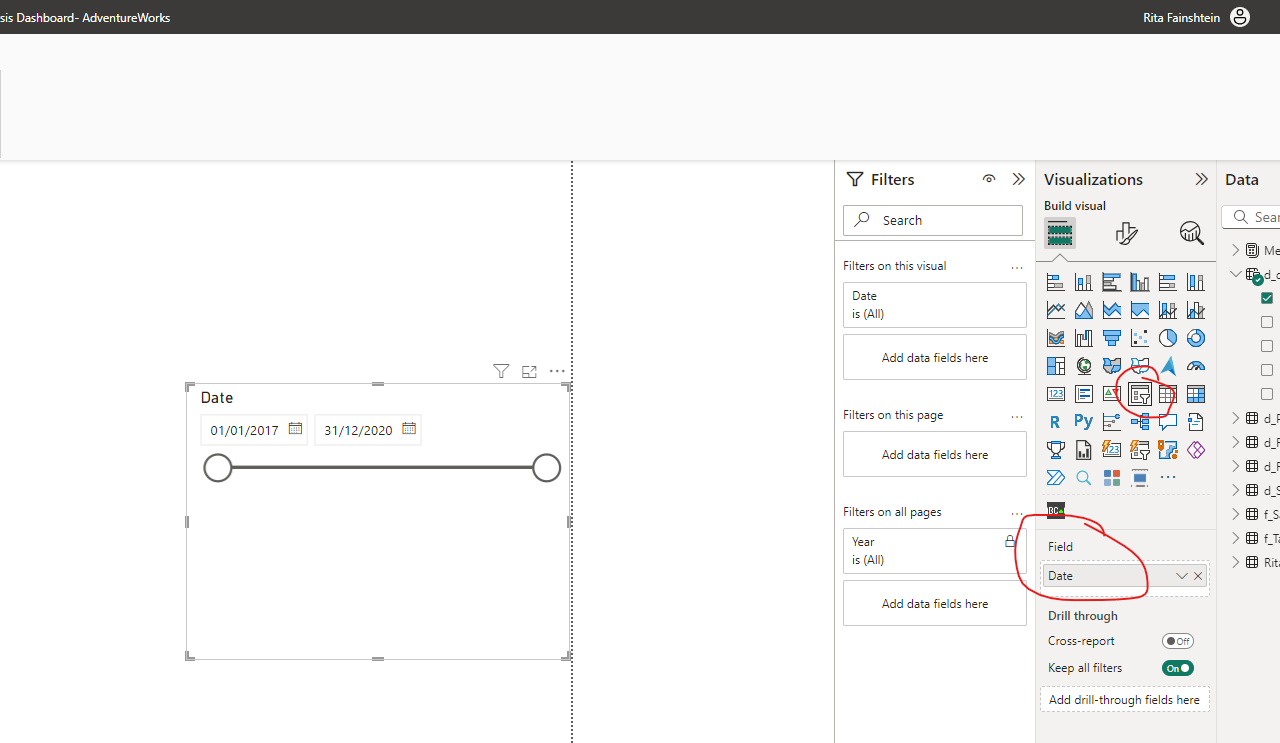Turn off Keep all filters switch
This screenshot has width=1280, height=743.
pos(1178,668)
